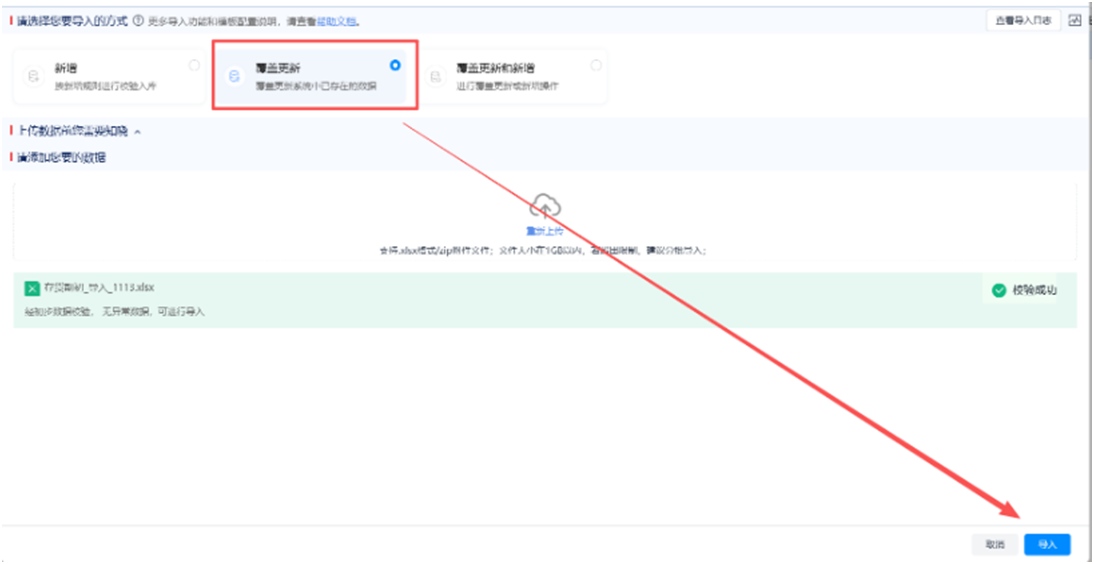Click the 新增 card title text
1094x564 pixels.
pos(66,69)
